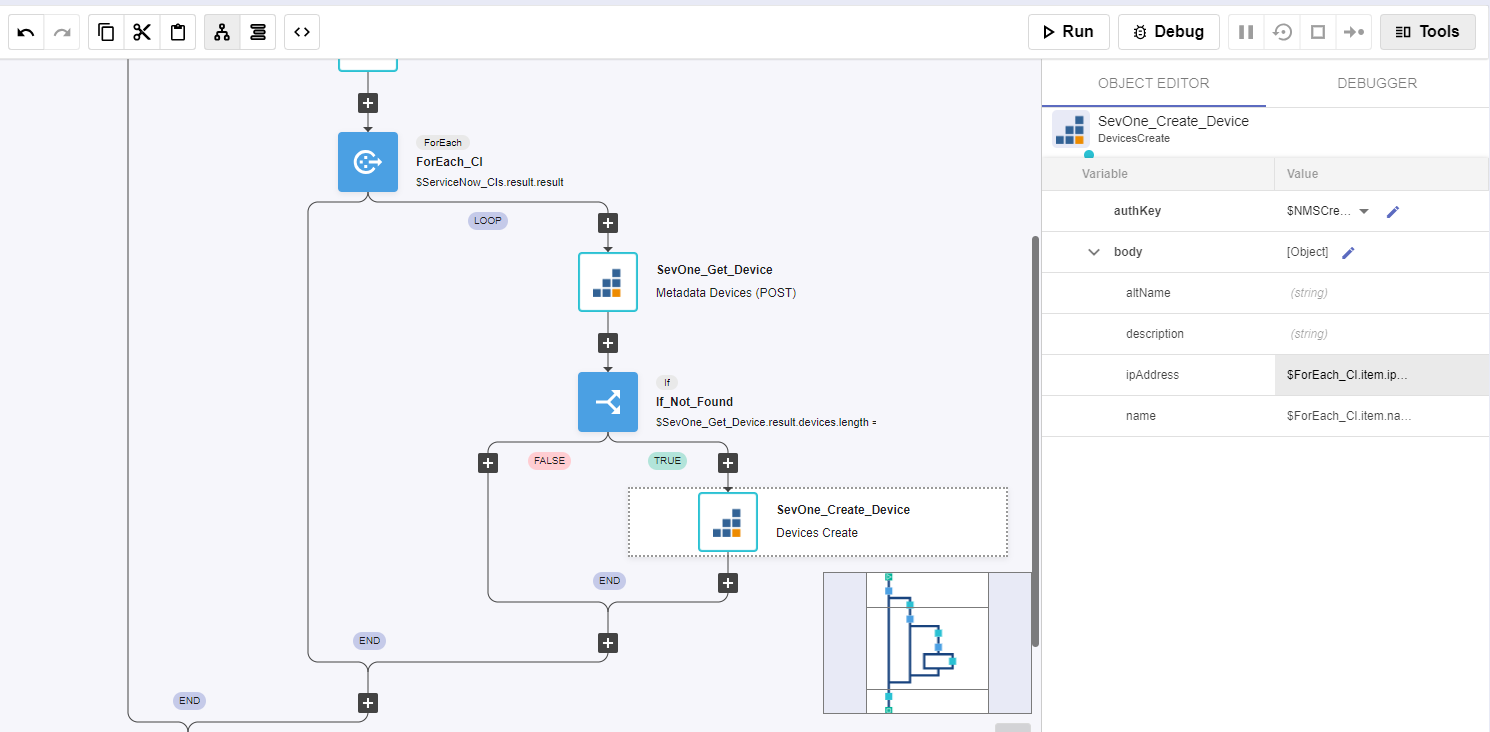Click the stop debugger icon
The image size is (1490, 732).
[x=1318, y=32]
